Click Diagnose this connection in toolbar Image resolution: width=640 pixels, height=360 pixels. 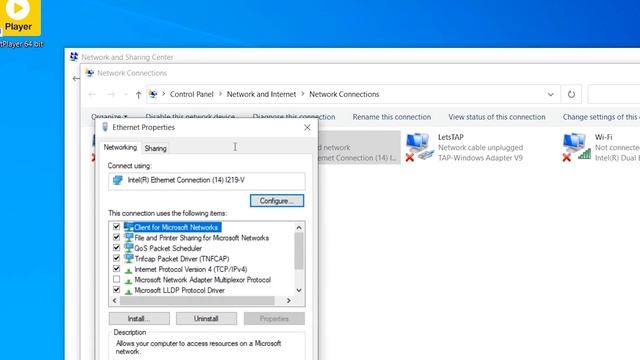294,117
